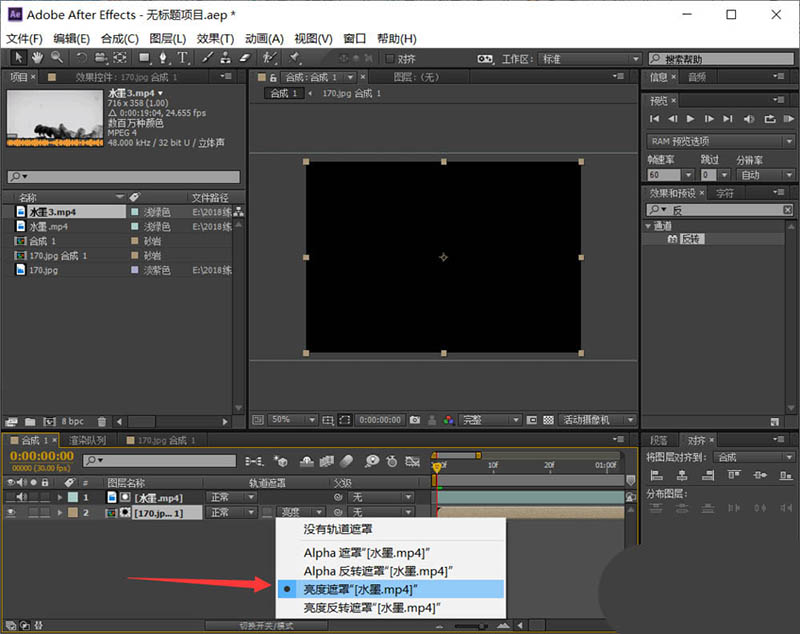Switch to the 渲染队列 tab
The width and height of the screenshot is (800, 634).
click(x=88, y=440)
